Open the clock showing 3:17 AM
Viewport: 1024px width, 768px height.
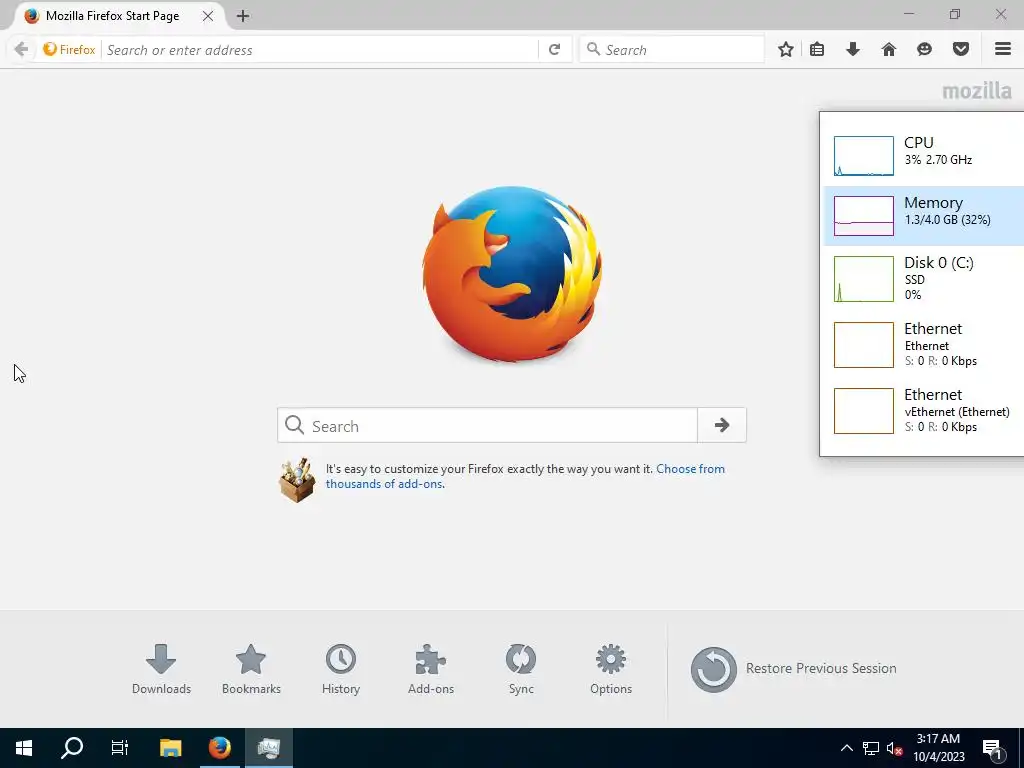938,748
